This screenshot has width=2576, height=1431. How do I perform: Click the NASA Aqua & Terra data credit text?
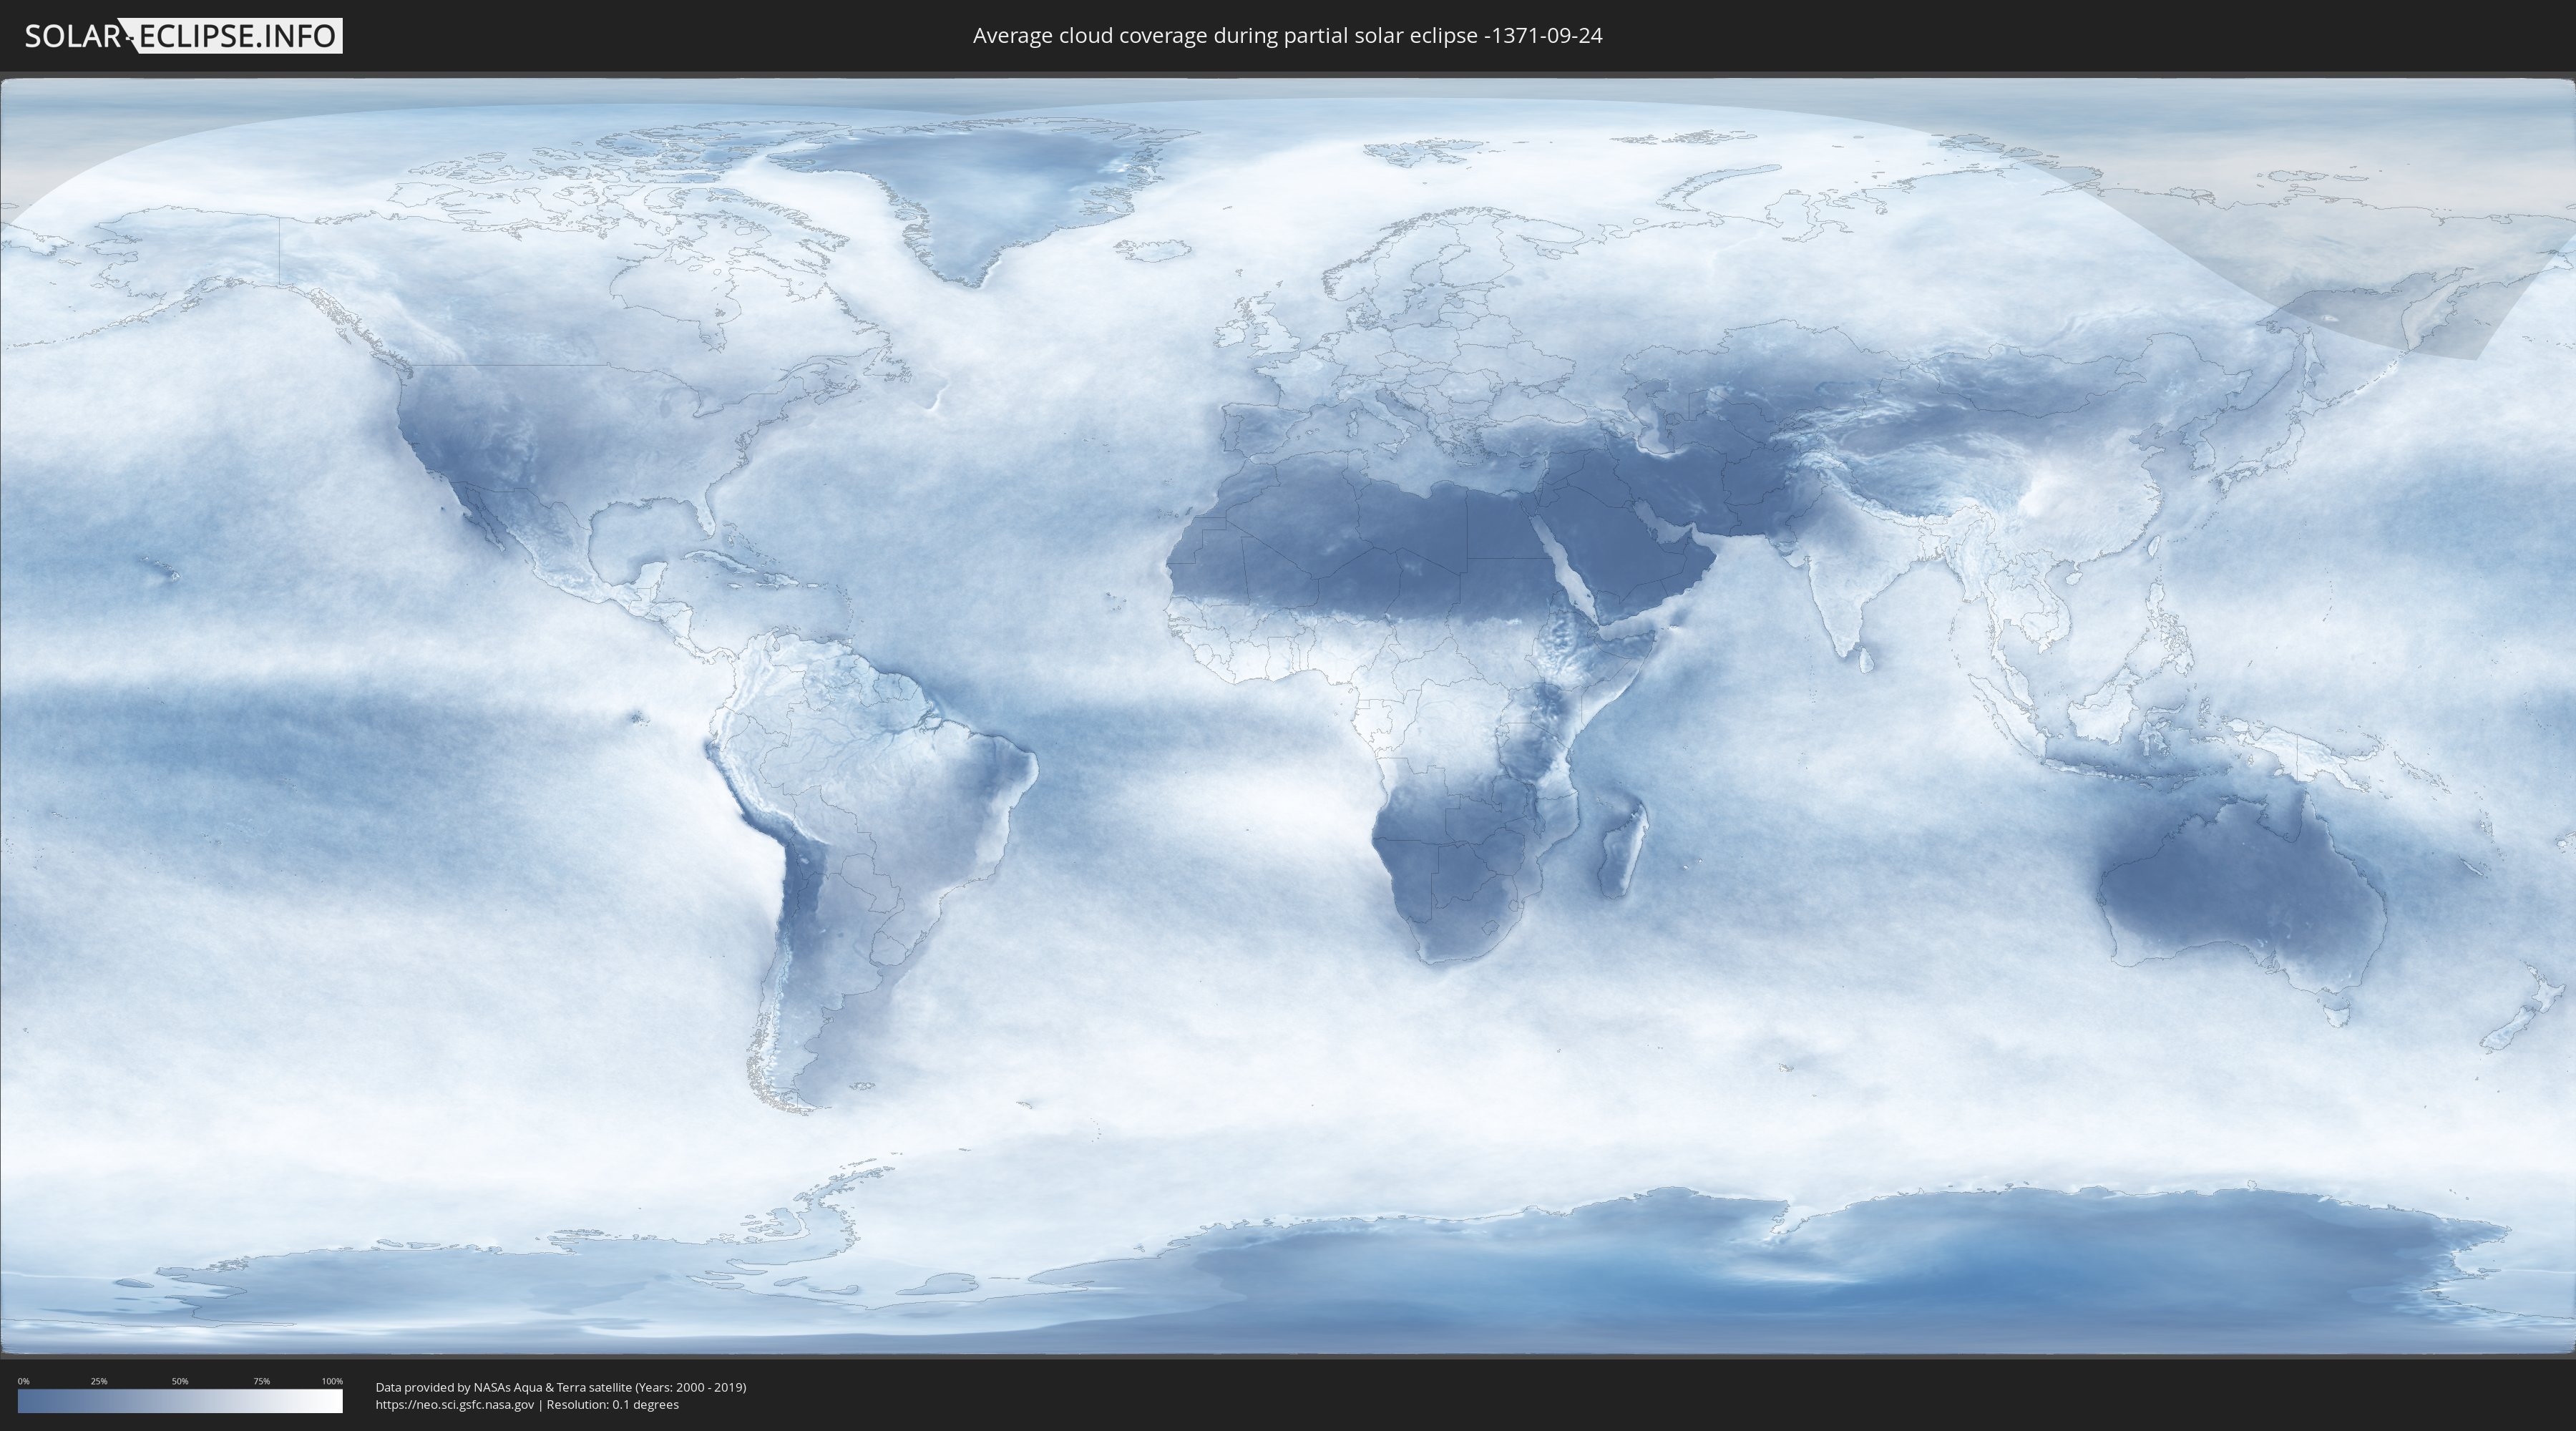coord(561,1387)
